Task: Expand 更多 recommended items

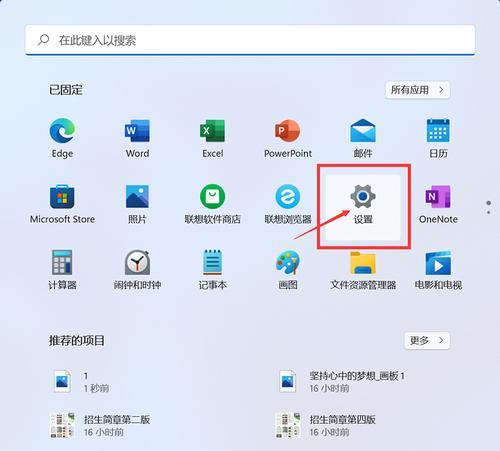Action: tap(427, 340)
